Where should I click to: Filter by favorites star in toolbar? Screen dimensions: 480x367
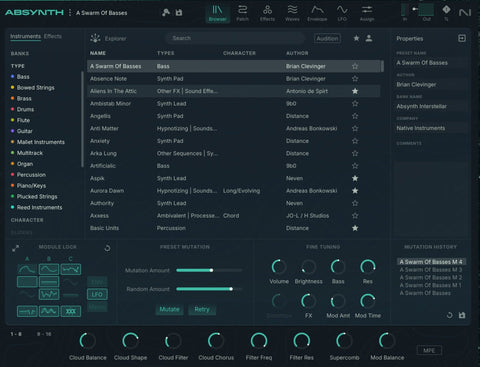tap(356, 38)
